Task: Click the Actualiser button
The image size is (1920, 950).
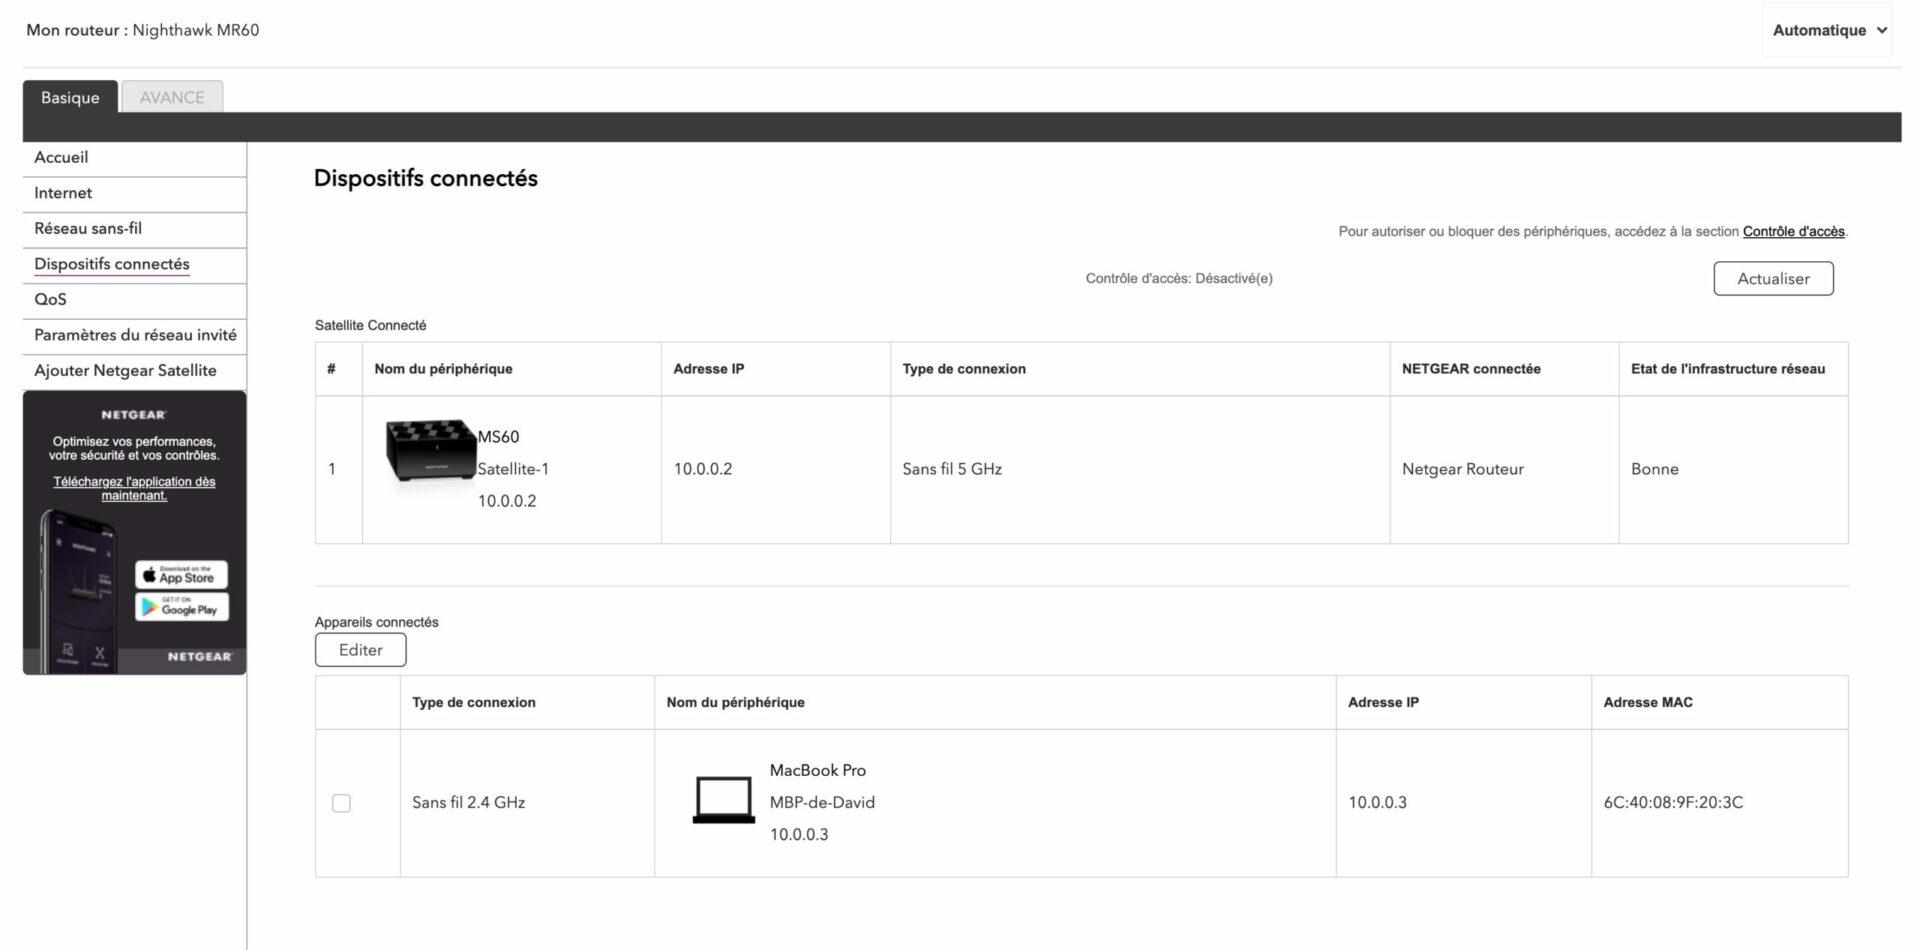Action: (1773, 279)
